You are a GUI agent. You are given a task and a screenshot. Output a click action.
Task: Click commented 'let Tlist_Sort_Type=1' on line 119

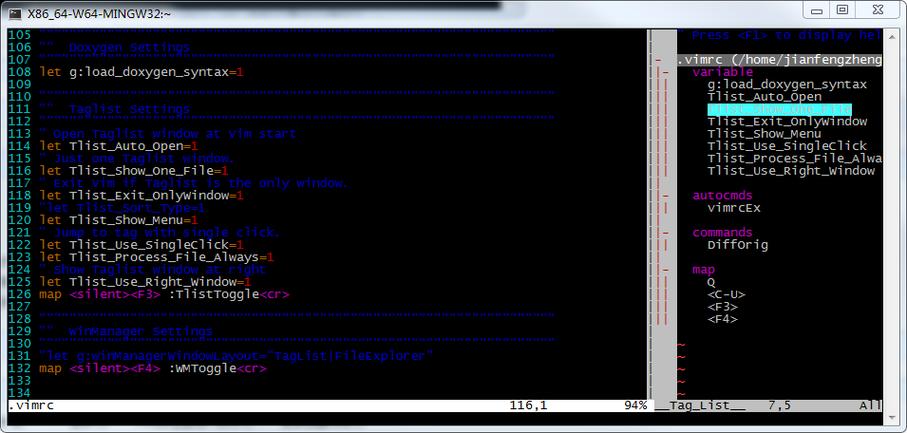[122, 208]
